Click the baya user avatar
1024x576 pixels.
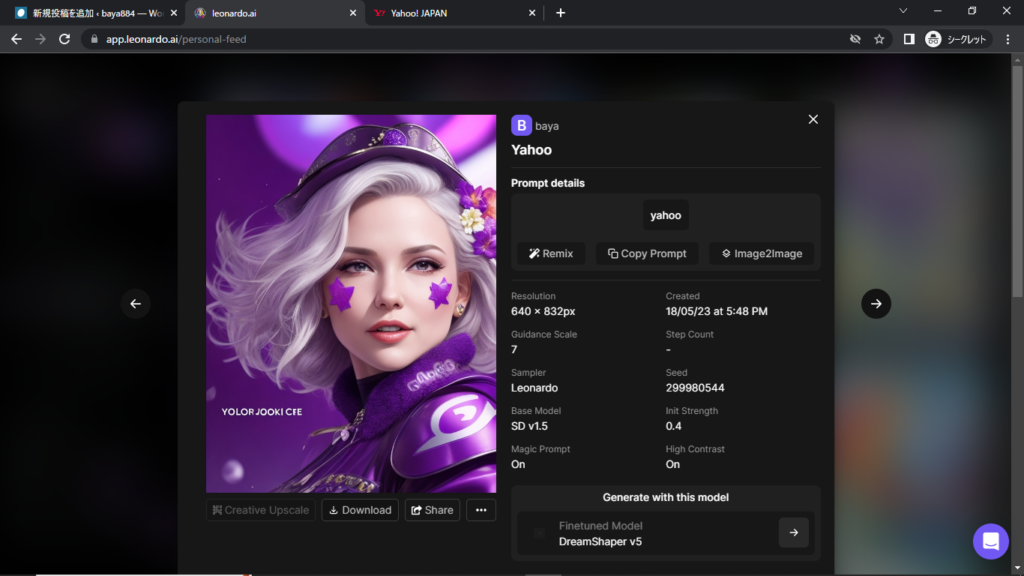(521, 125)
